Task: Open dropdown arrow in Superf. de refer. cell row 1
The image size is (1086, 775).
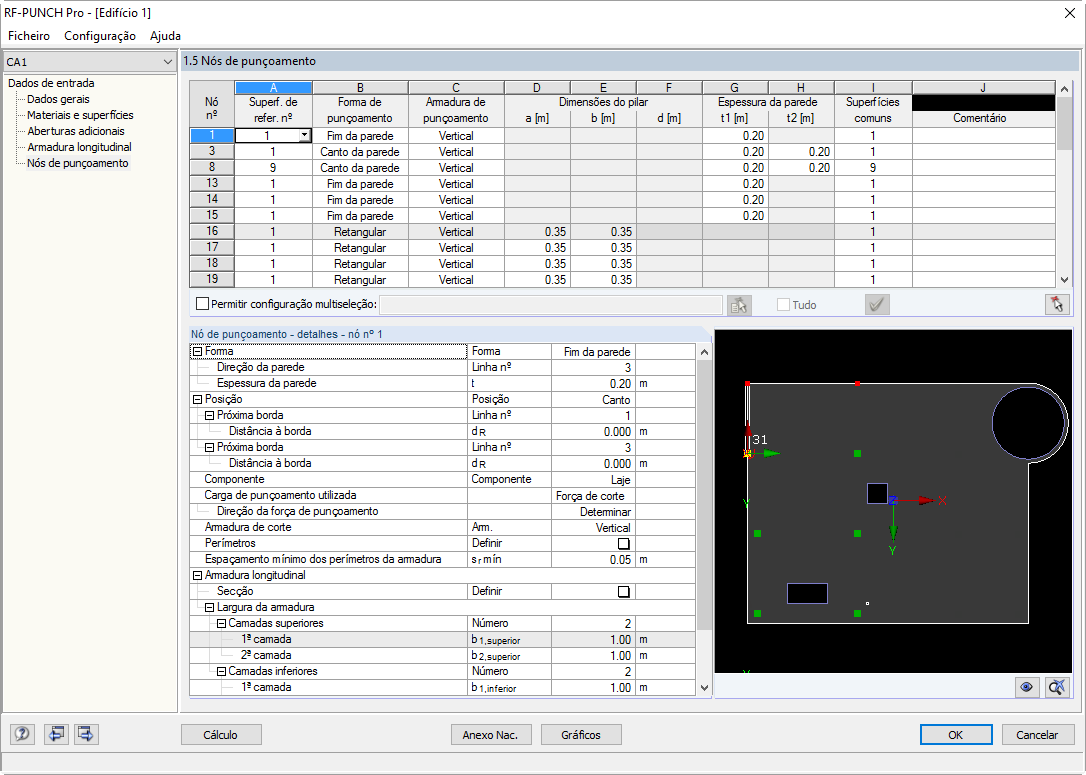Action: [x=304, y=136]
